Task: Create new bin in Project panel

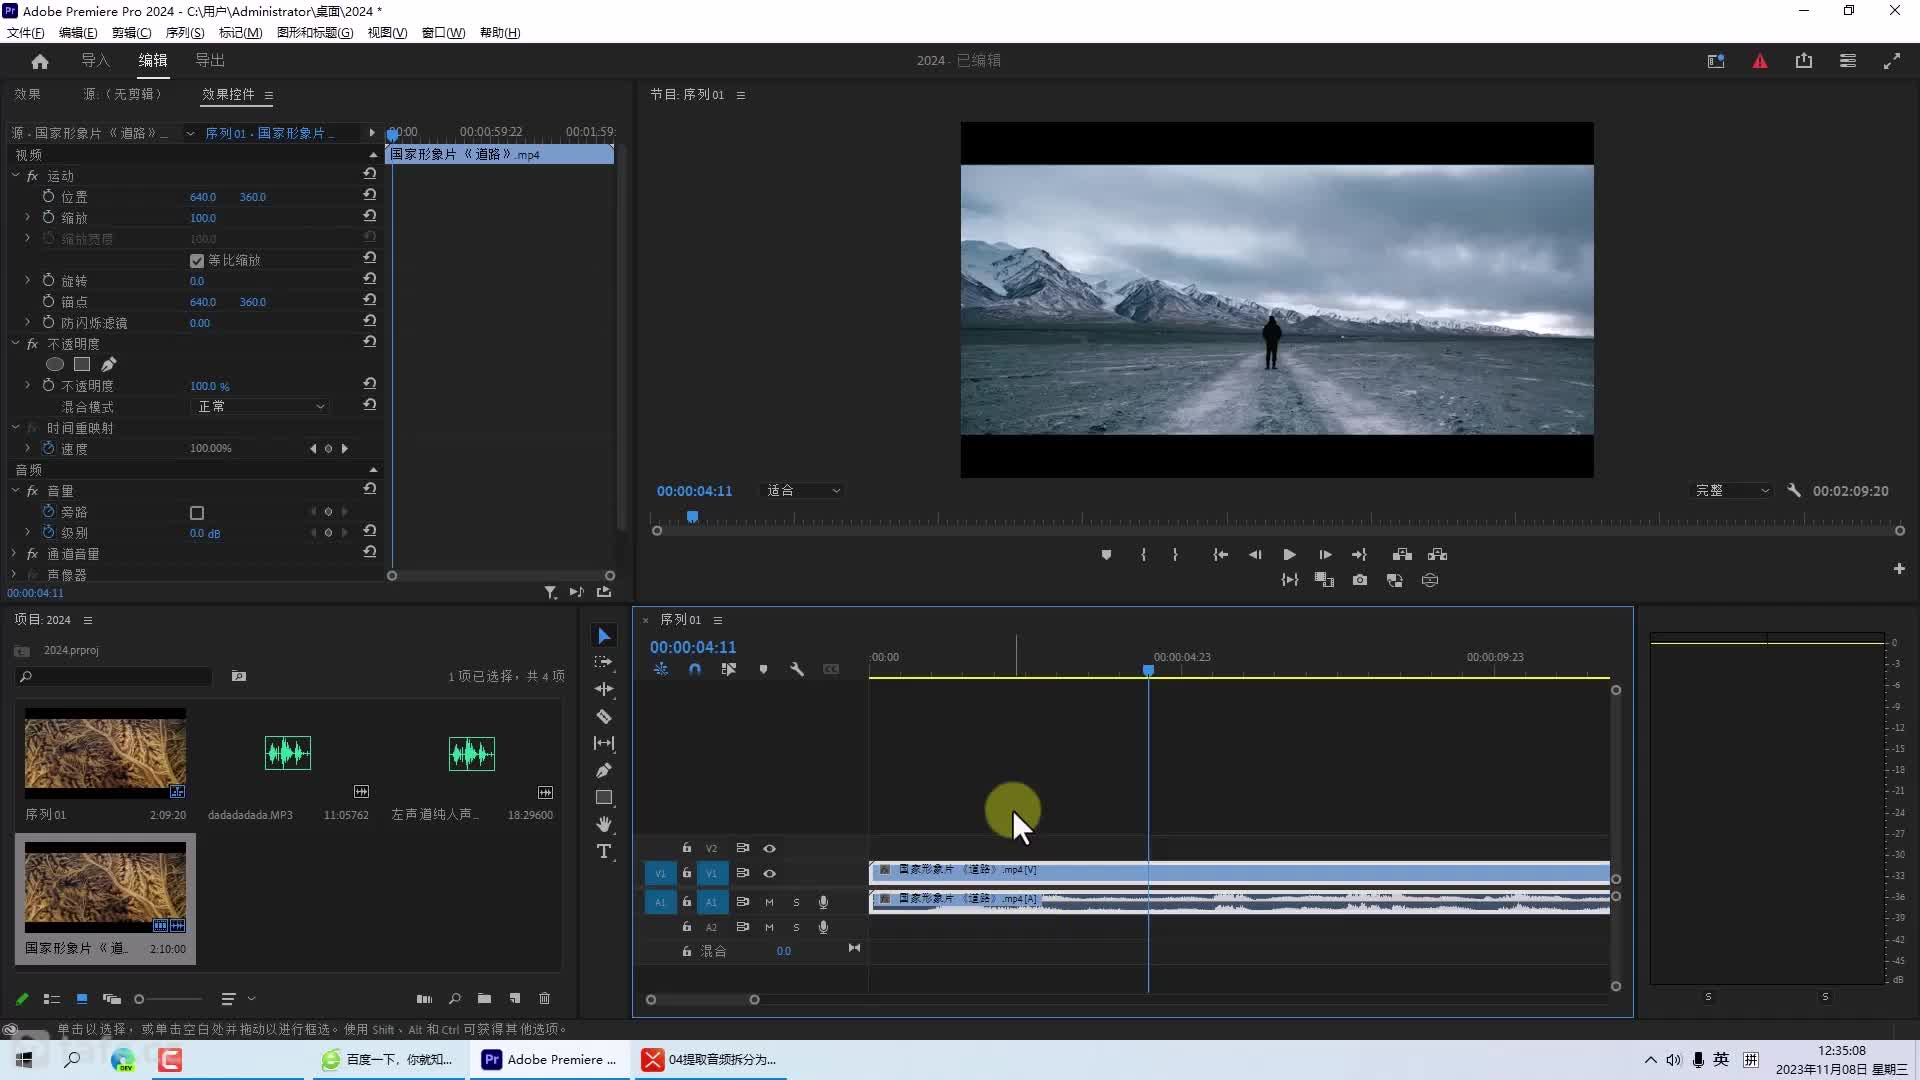Action: 484,998
